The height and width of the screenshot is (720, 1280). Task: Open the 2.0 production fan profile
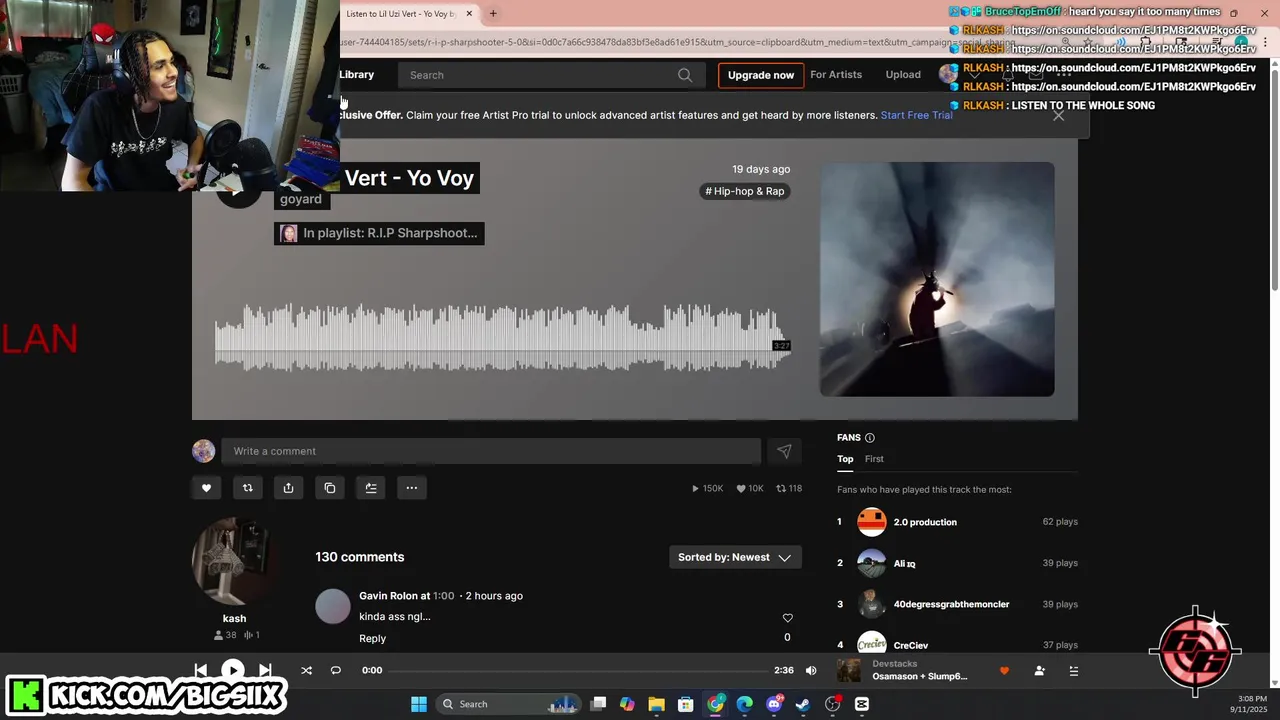(925, 522)
